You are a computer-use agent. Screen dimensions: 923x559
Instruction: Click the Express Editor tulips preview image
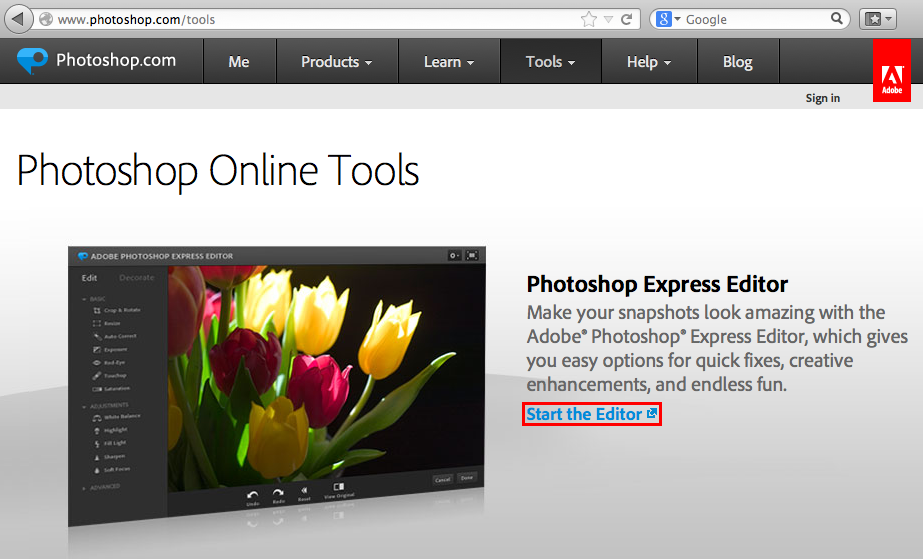coord(277,385)
